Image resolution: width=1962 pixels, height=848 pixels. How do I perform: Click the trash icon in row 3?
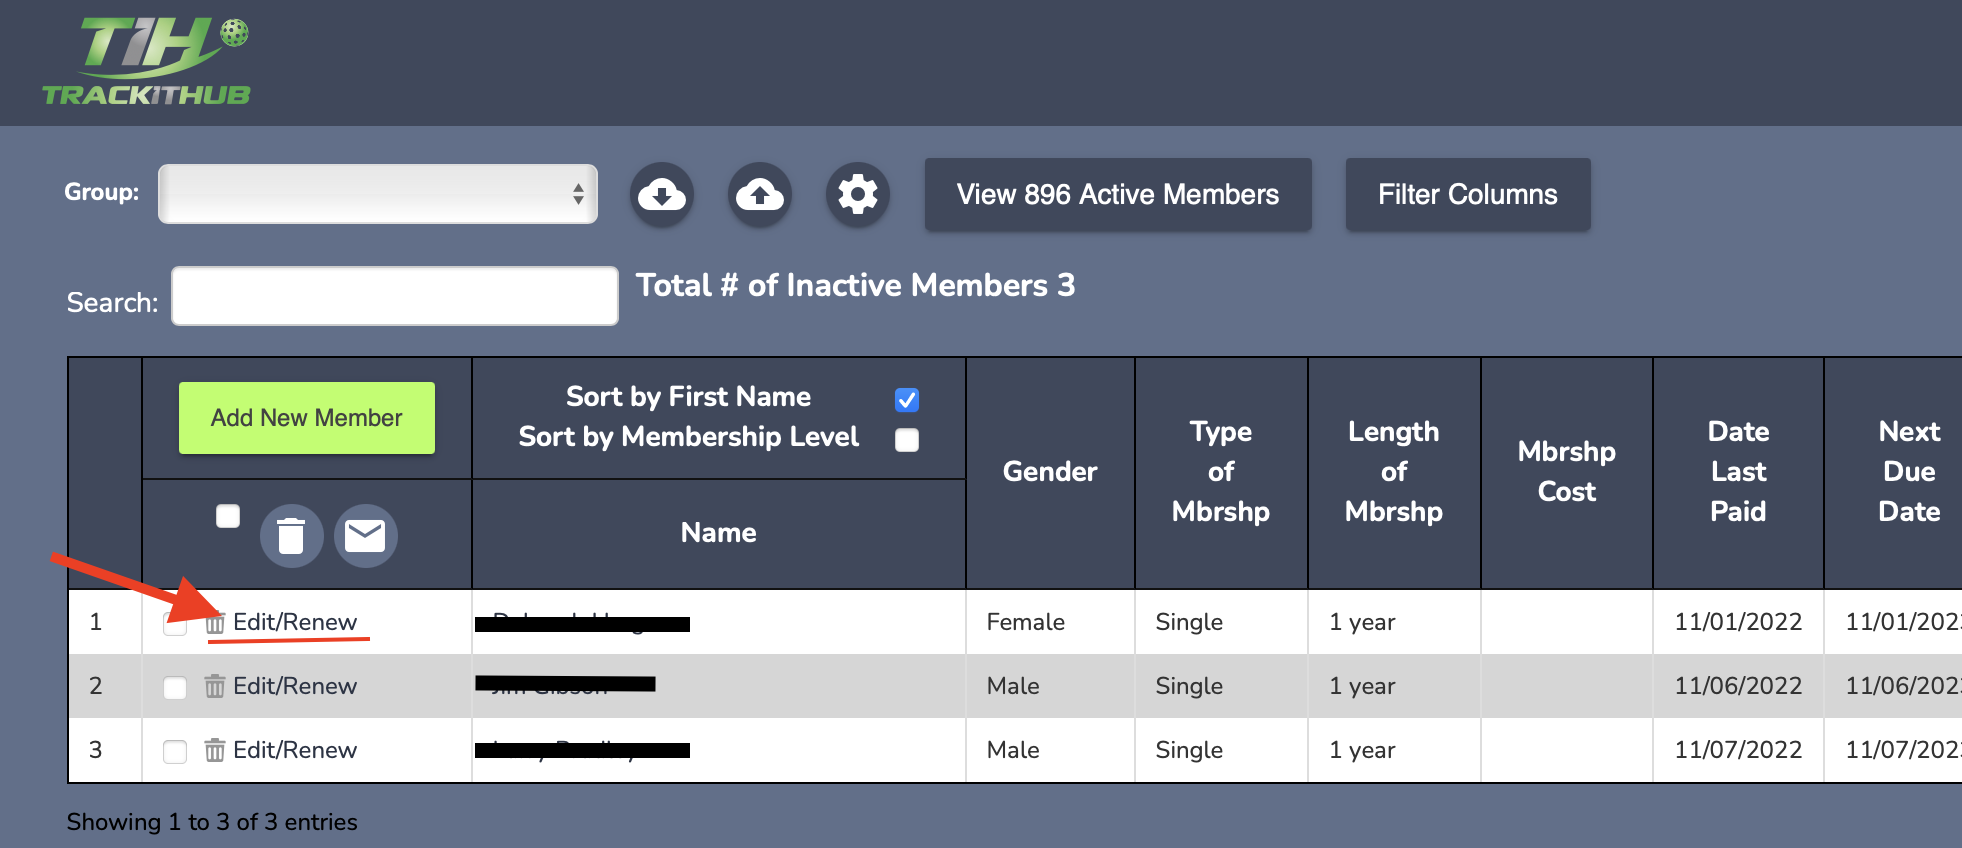click(215, 750)
